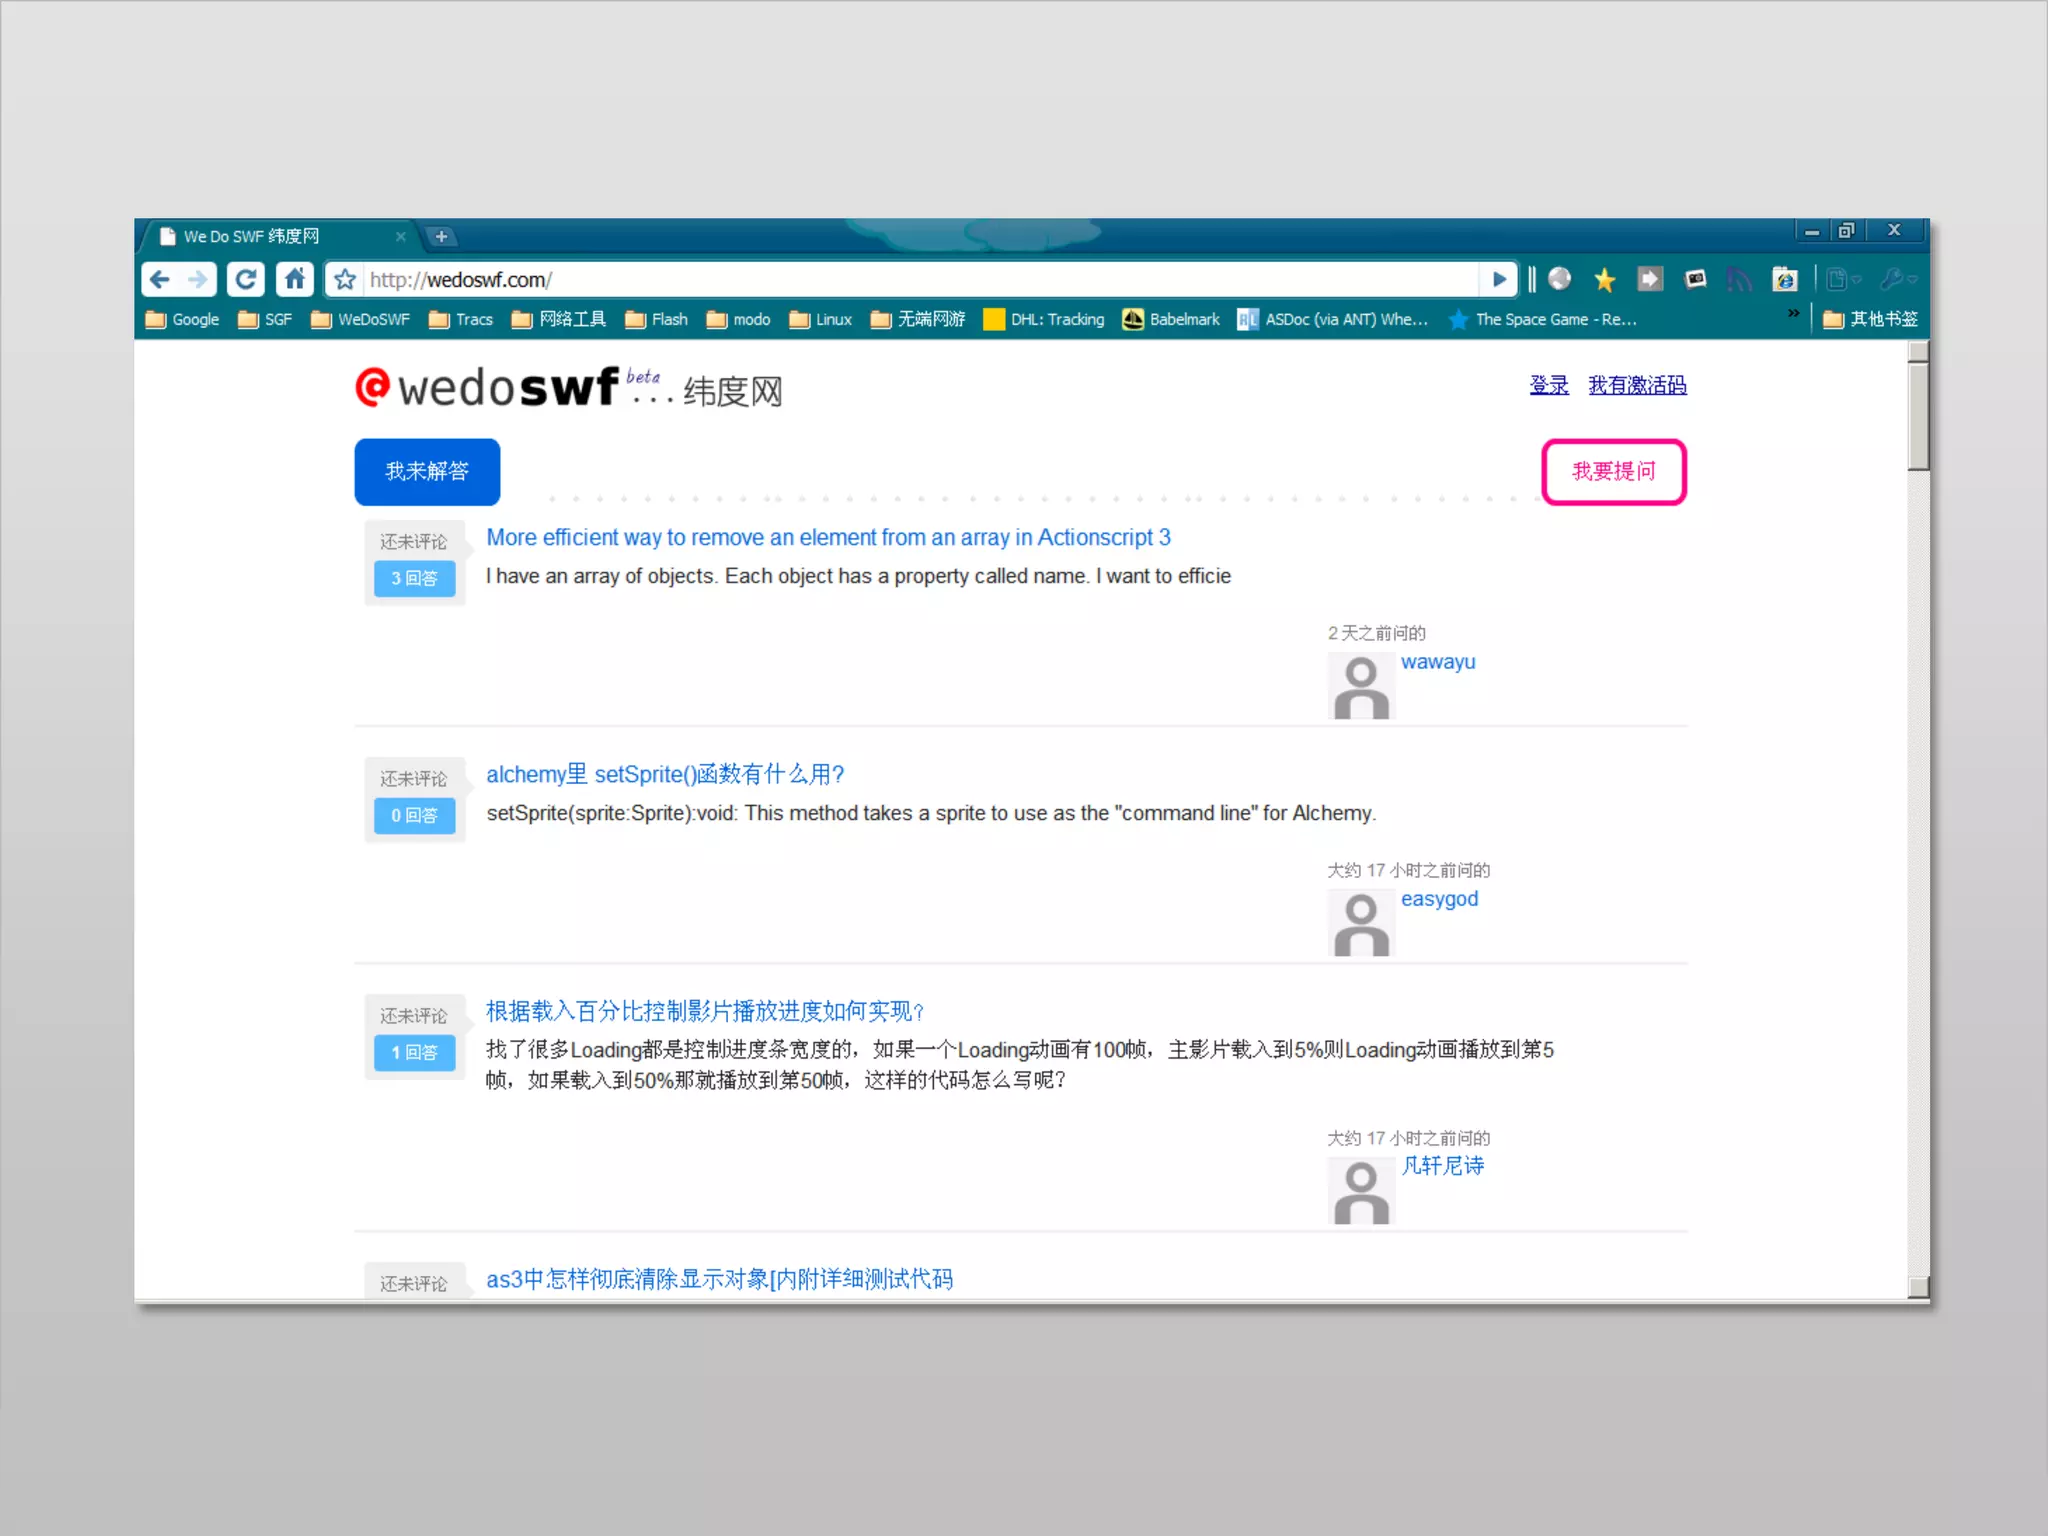Click the blue 我来解答 button
The height and width of the screenshot is (1536, 2048).
pos(427,472)
